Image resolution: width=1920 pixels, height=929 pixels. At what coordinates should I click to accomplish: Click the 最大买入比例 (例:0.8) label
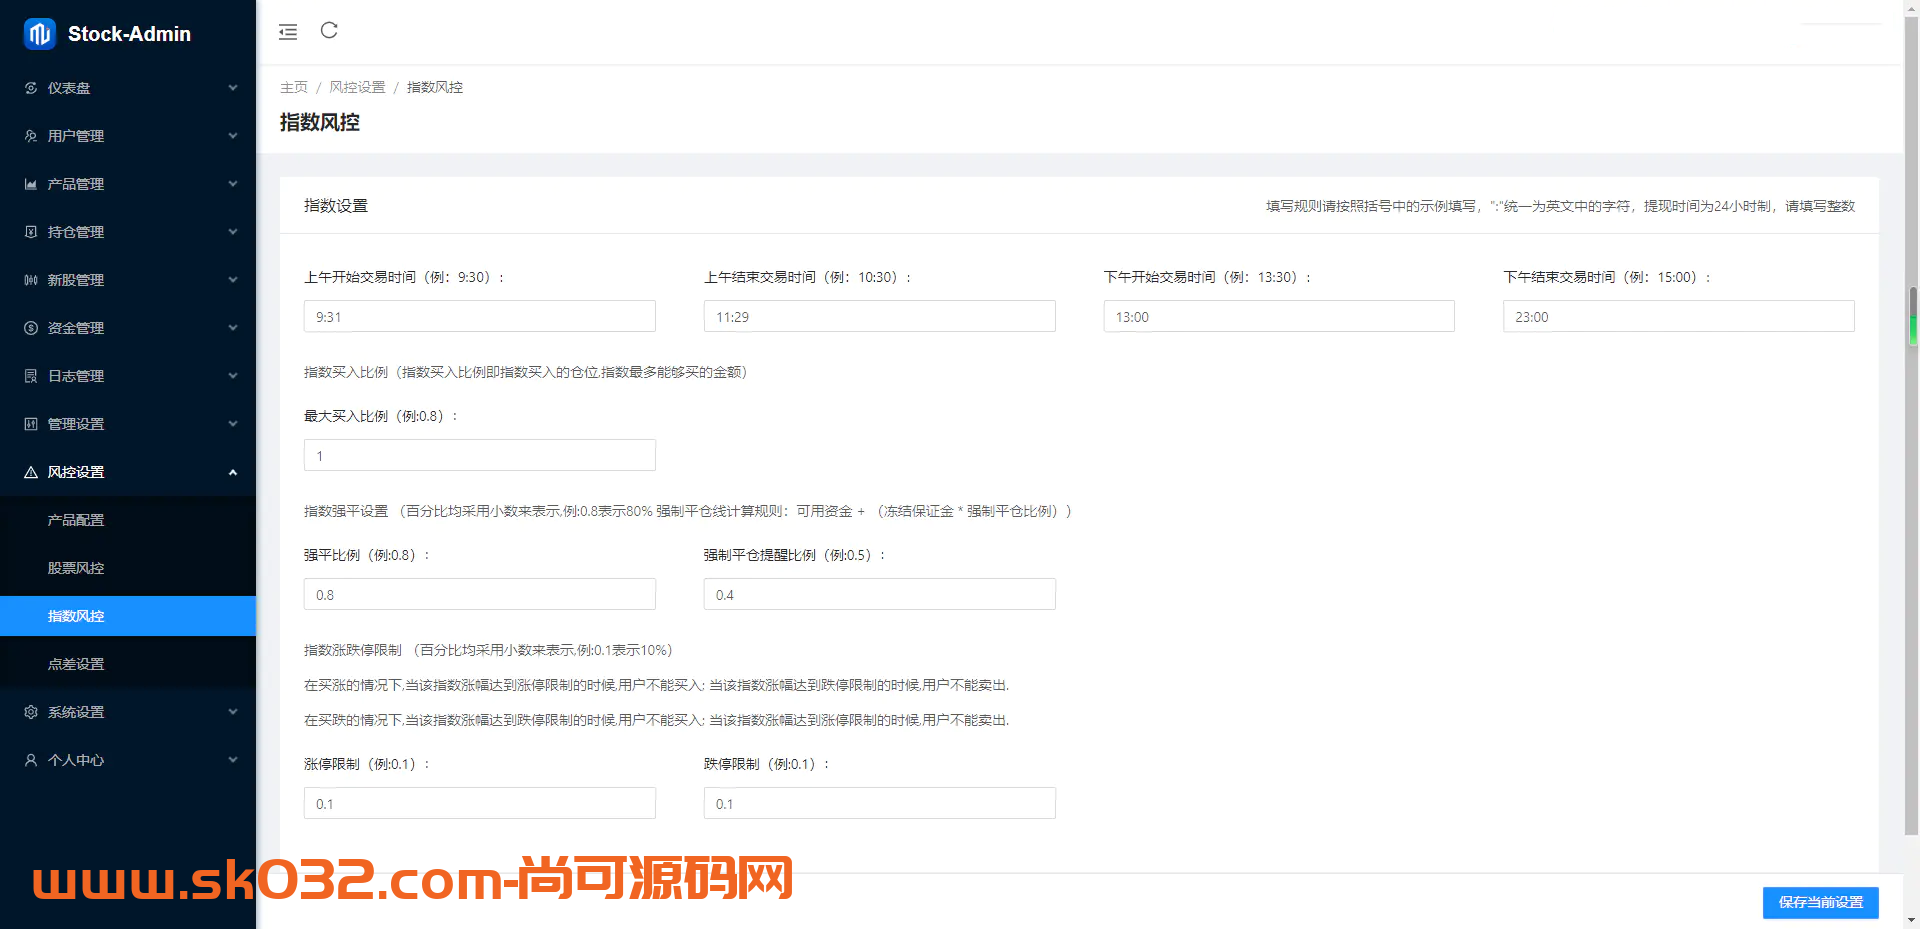[x=381, y=416]
